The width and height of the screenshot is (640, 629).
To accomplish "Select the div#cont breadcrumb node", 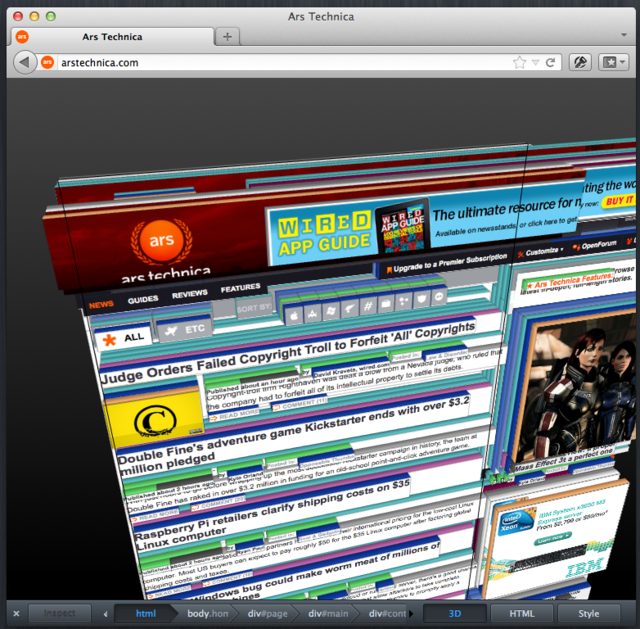I will 387,613.
